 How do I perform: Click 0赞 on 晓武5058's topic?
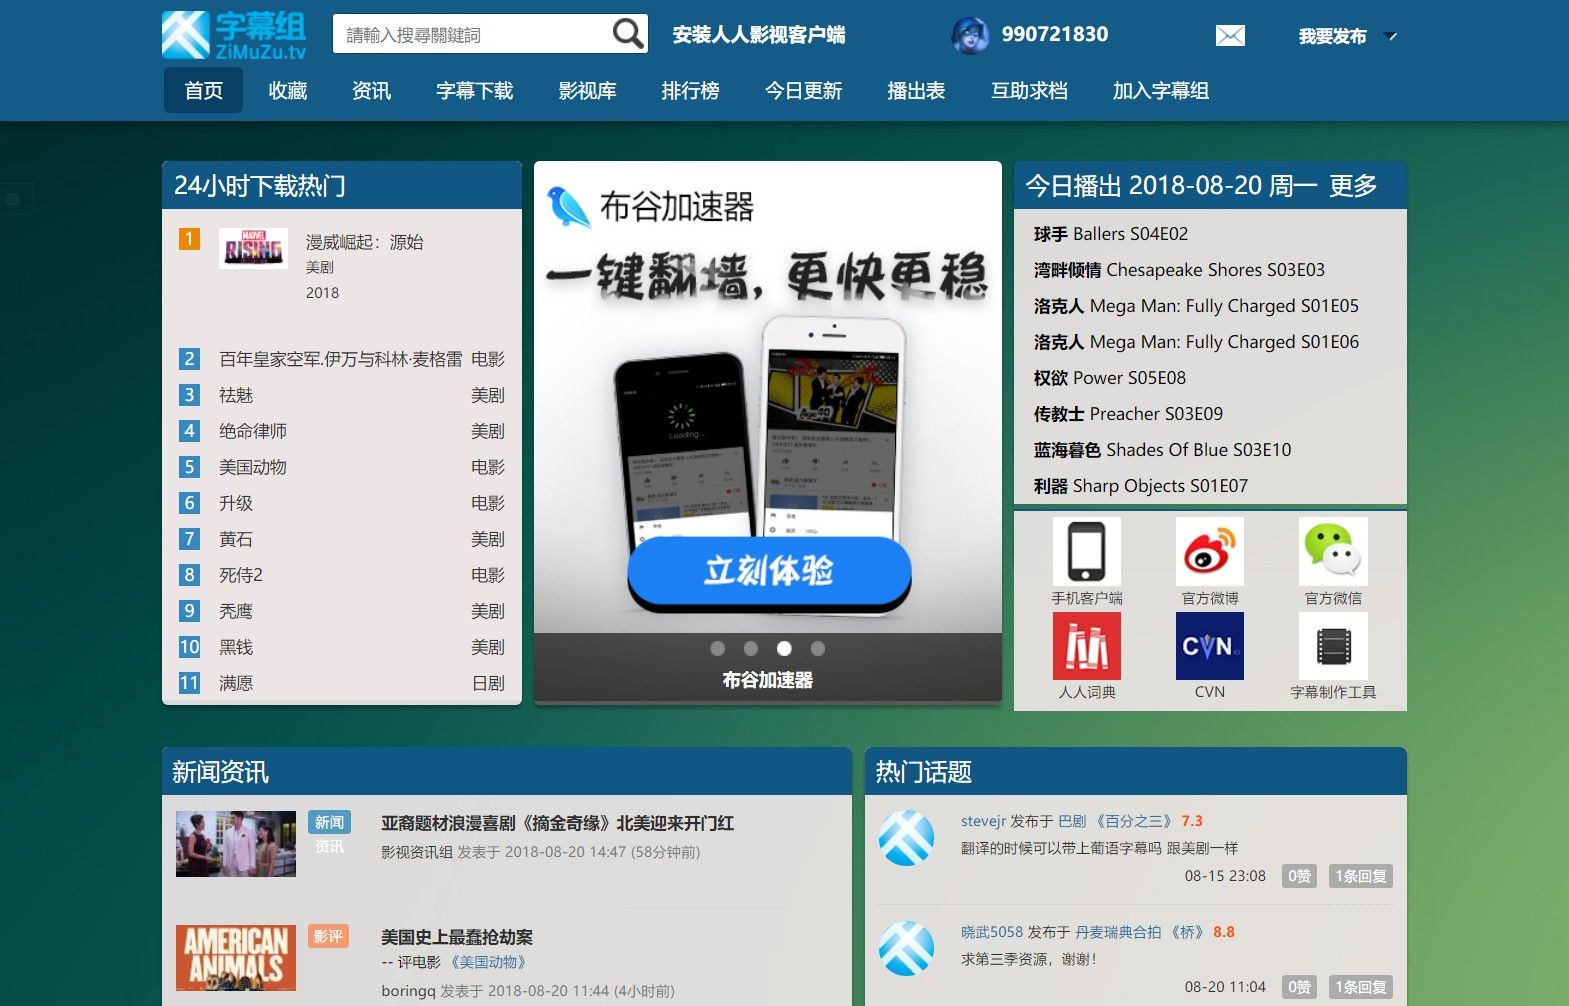pos(1300,987)
